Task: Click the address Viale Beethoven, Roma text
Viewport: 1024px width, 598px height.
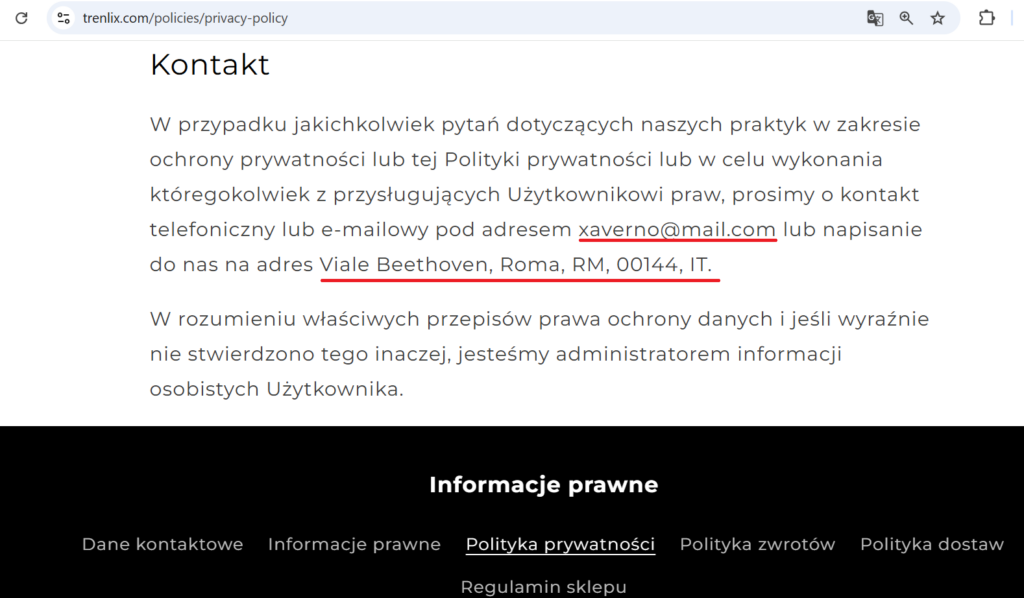Action: (515, 264)
